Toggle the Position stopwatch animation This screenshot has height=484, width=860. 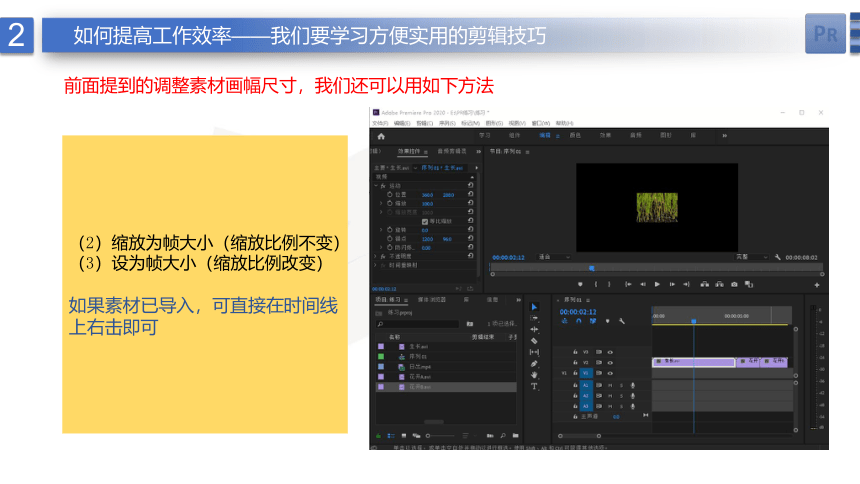pyautogui.click(x=389, y=194)
